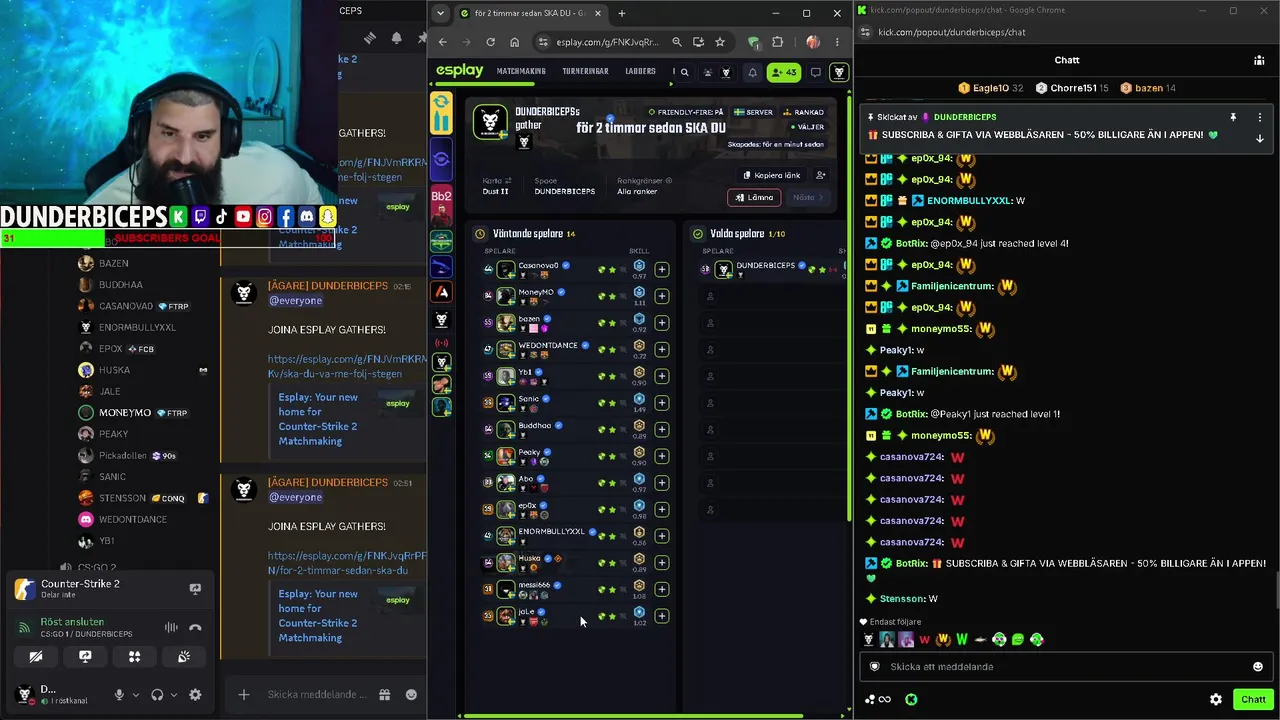This screenshot has width=1280, height=720.
Task: Expand Discord headphone output options arrow
Action: pyautogui.click(x=173, y=695)
